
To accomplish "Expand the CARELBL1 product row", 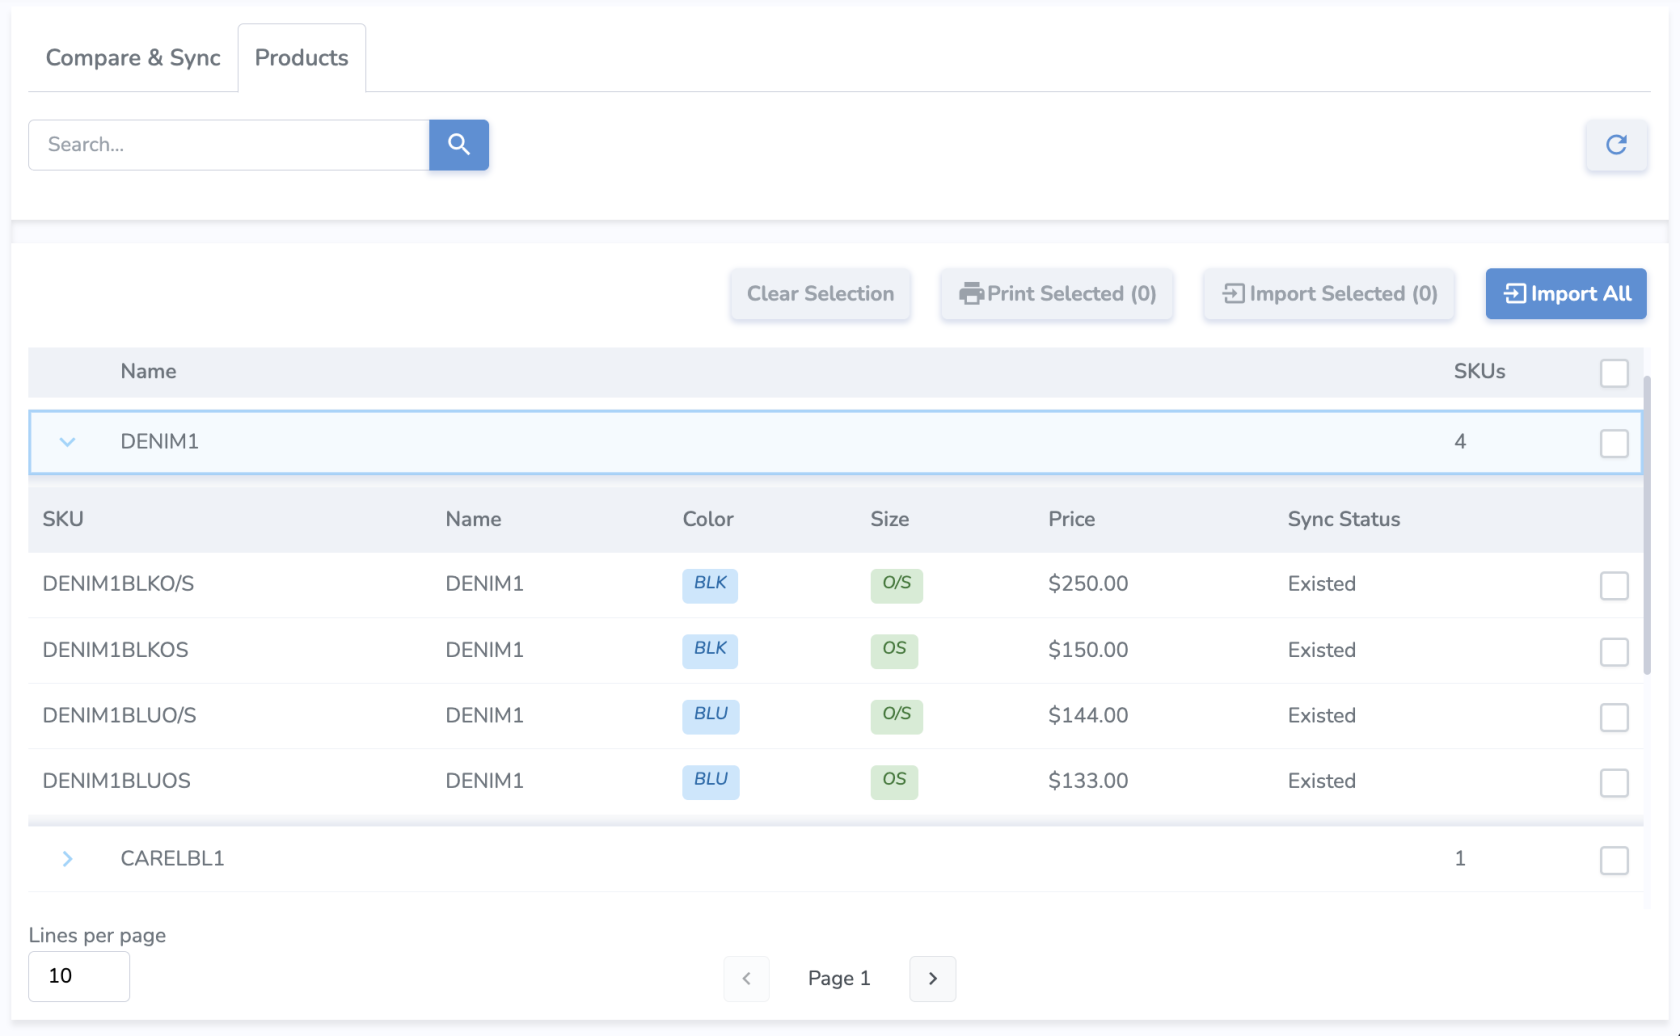I will (67, 859).
